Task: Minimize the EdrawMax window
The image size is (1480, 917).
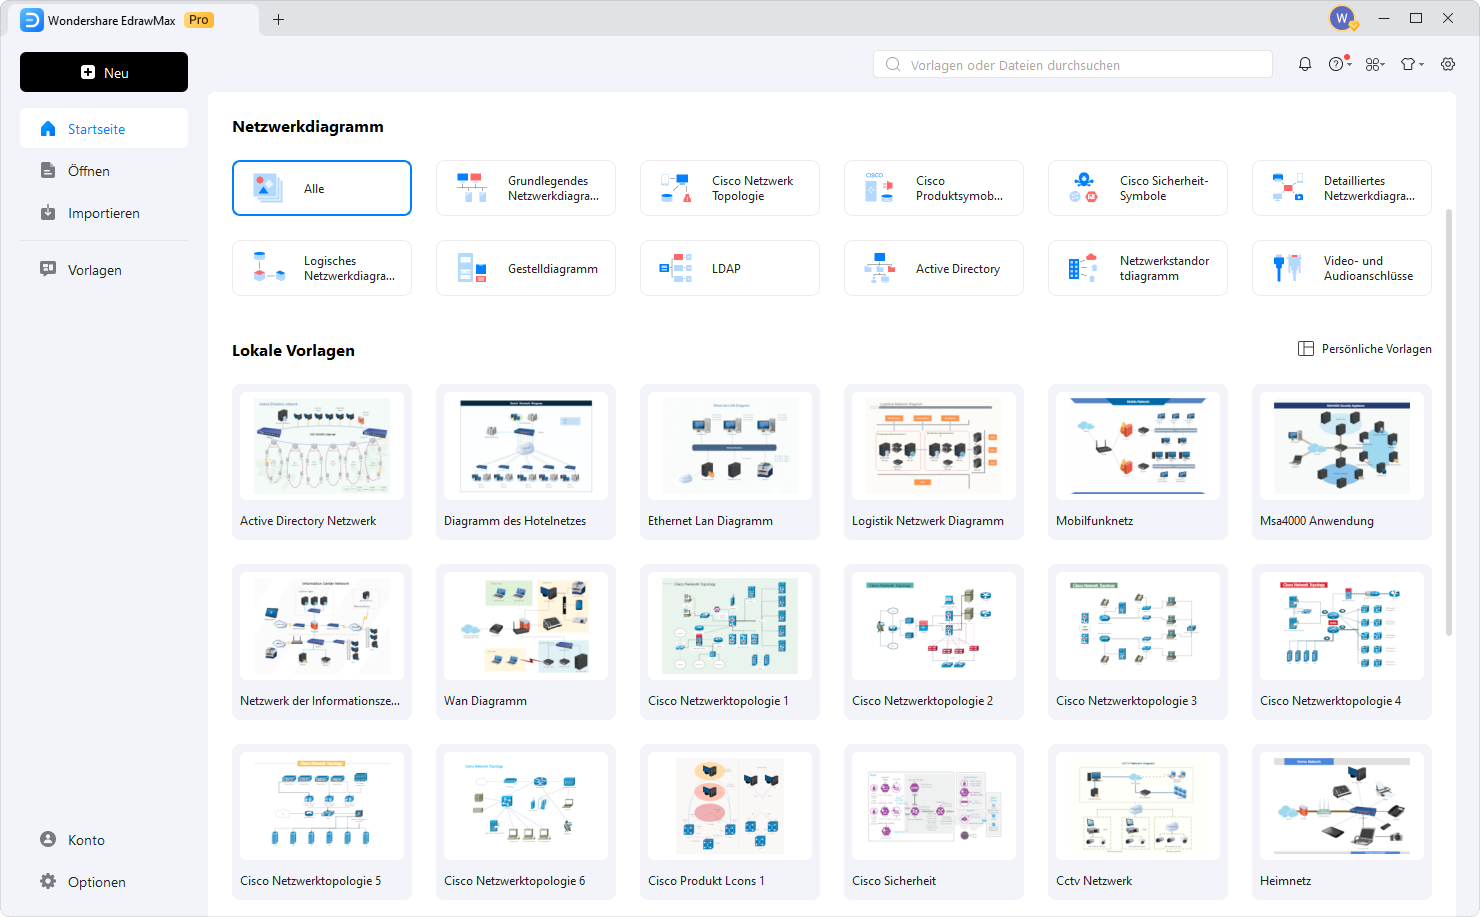Action: coord(1384,18)
